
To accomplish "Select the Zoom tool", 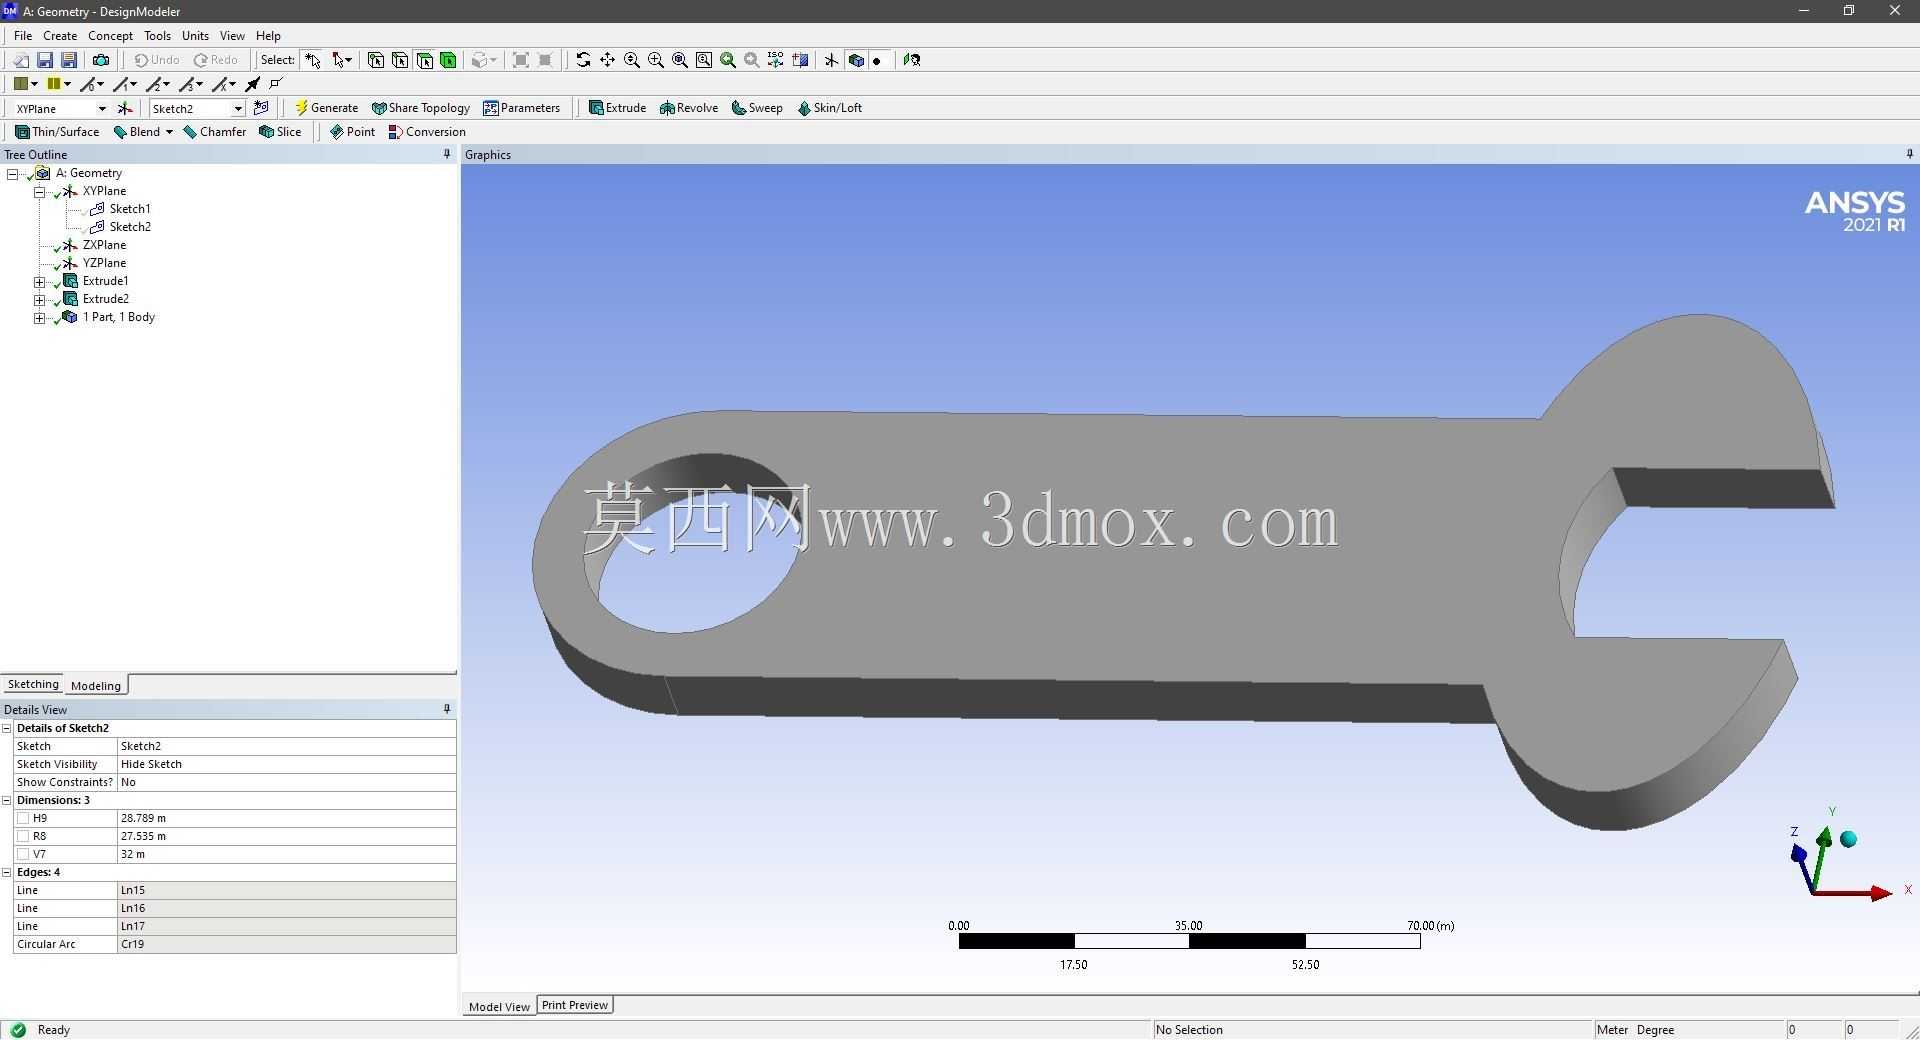I will click(x=632, y=60).
